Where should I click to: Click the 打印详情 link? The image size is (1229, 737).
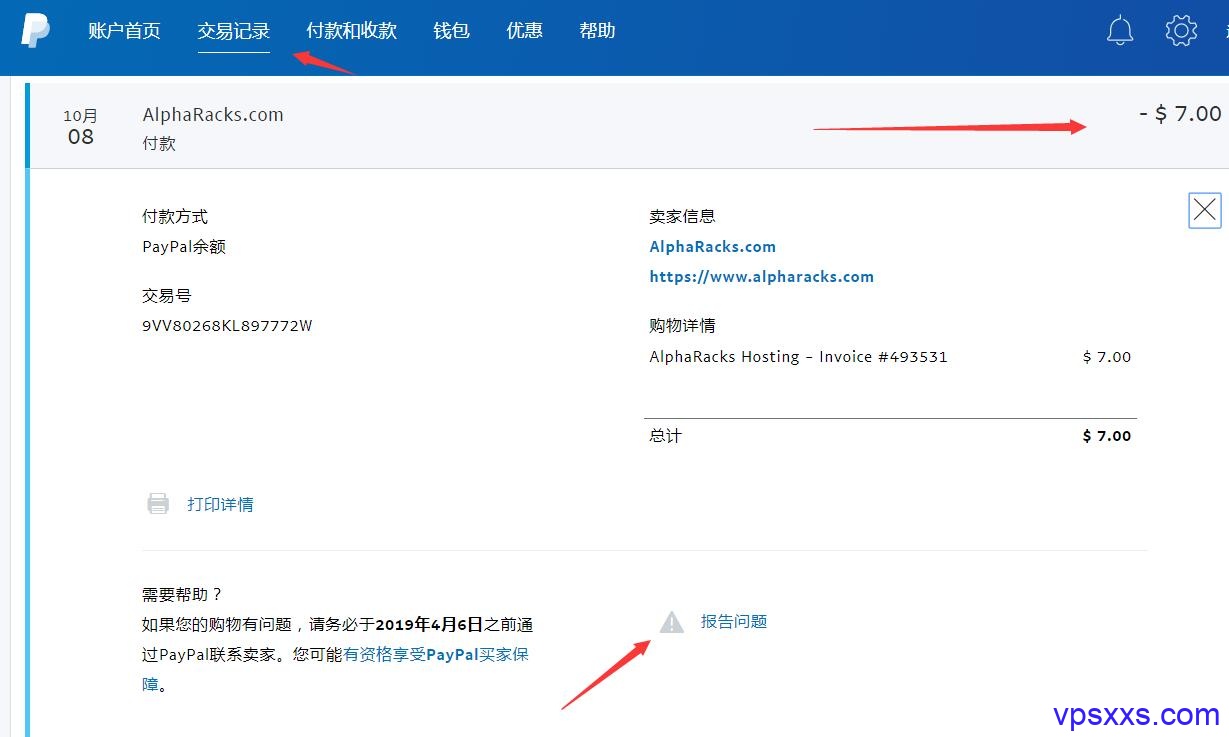tap(221, 504)
